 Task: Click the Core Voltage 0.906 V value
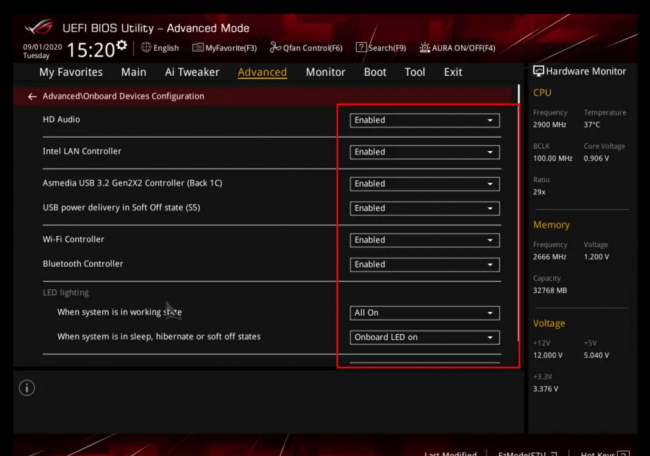click(596, 158)
